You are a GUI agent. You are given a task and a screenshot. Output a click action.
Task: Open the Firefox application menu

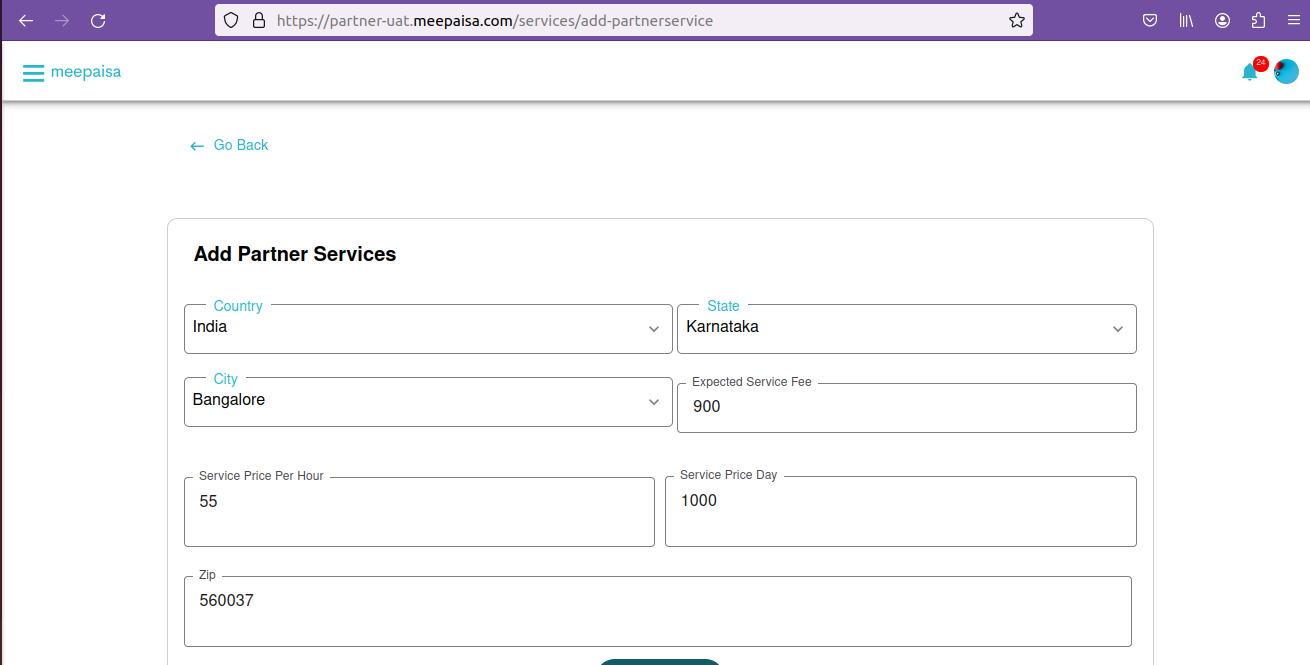click(x=1293, y=20)
